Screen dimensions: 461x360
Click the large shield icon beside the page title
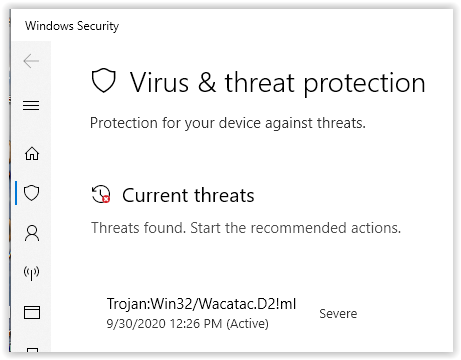[x=104, y=81]
